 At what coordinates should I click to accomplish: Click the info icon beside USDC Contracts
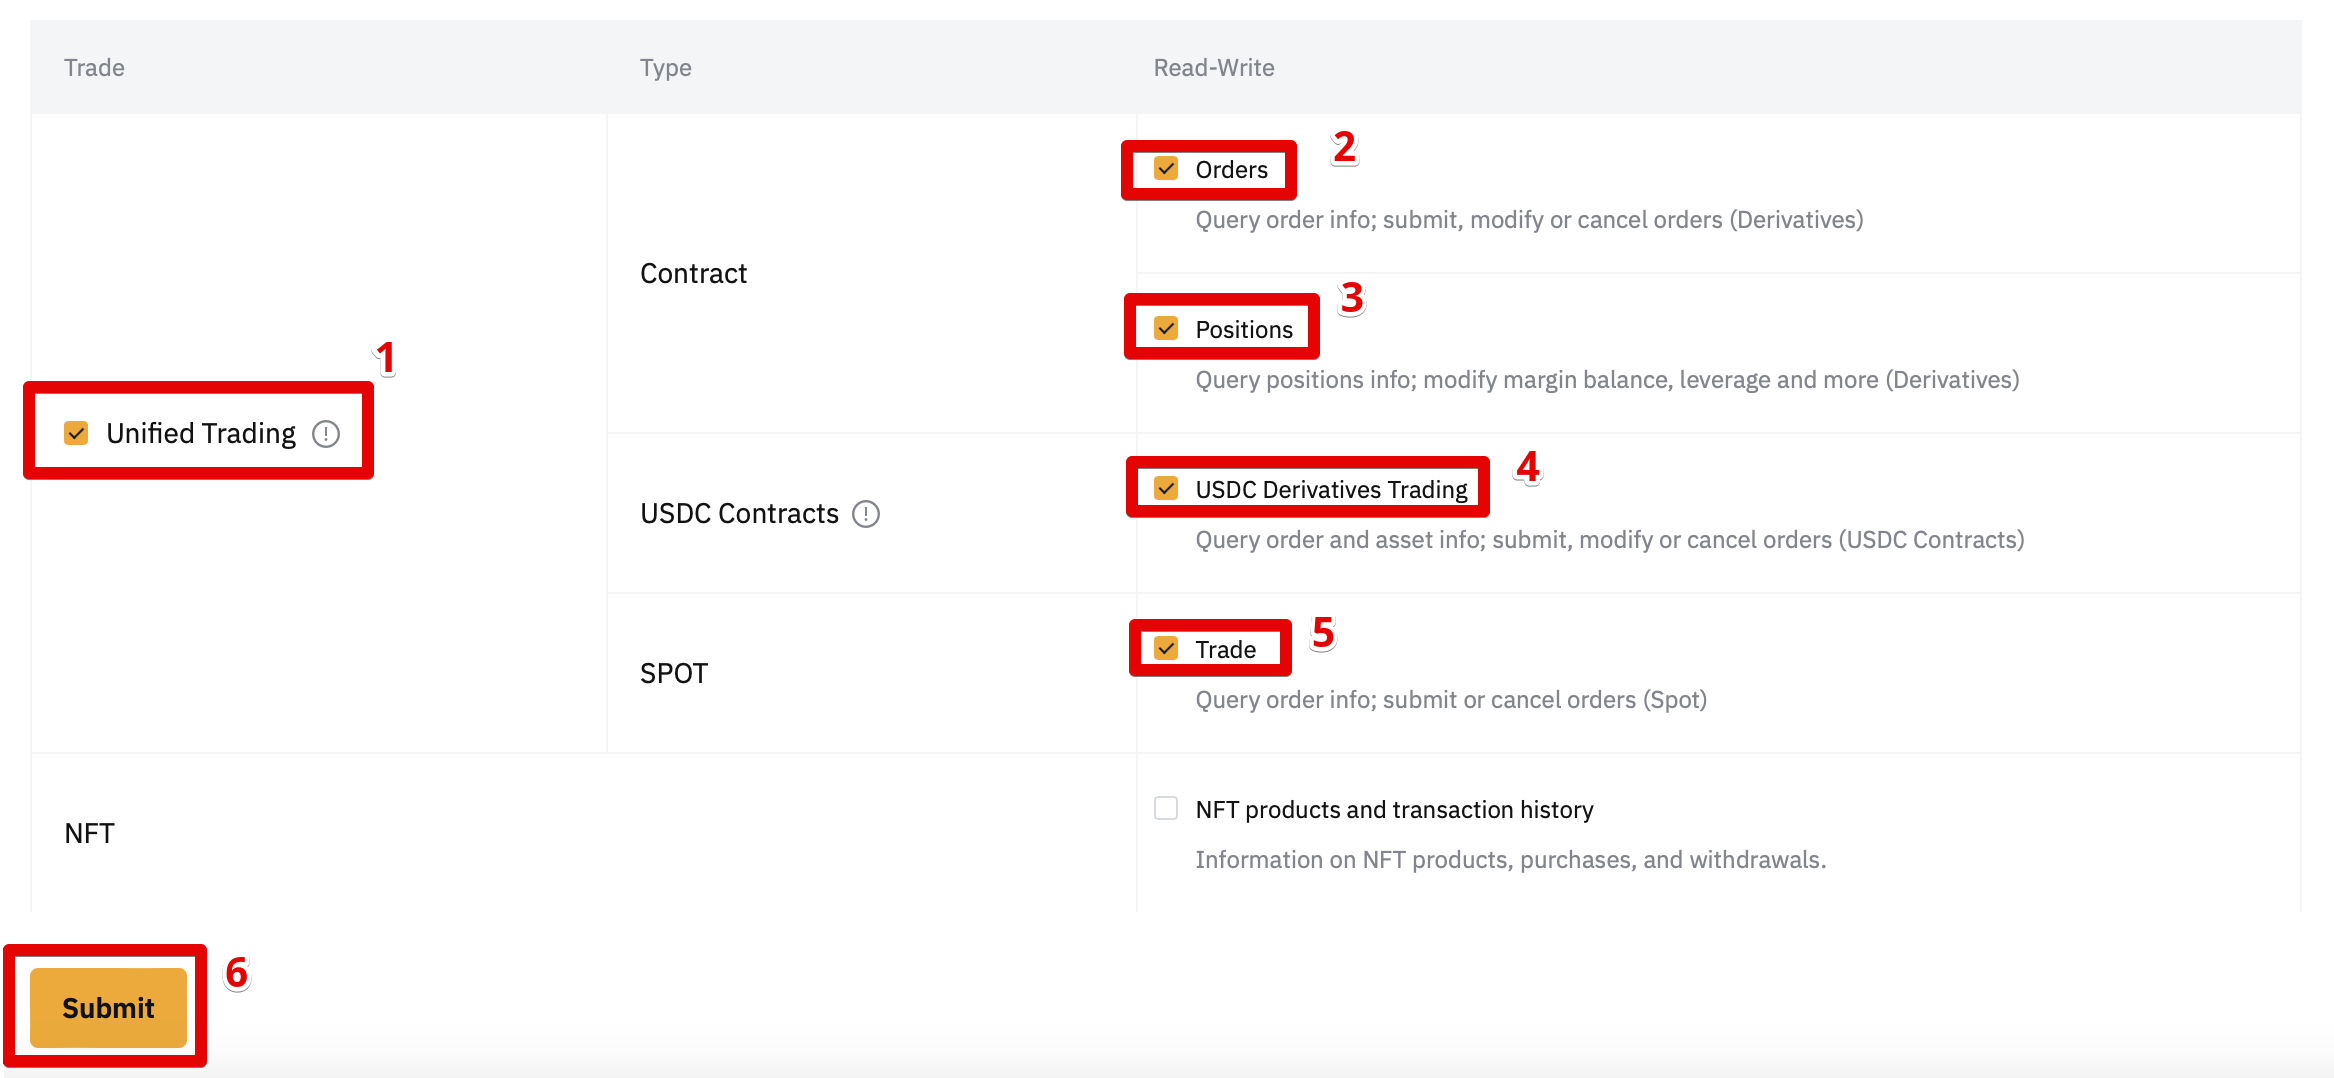point(866,514)
